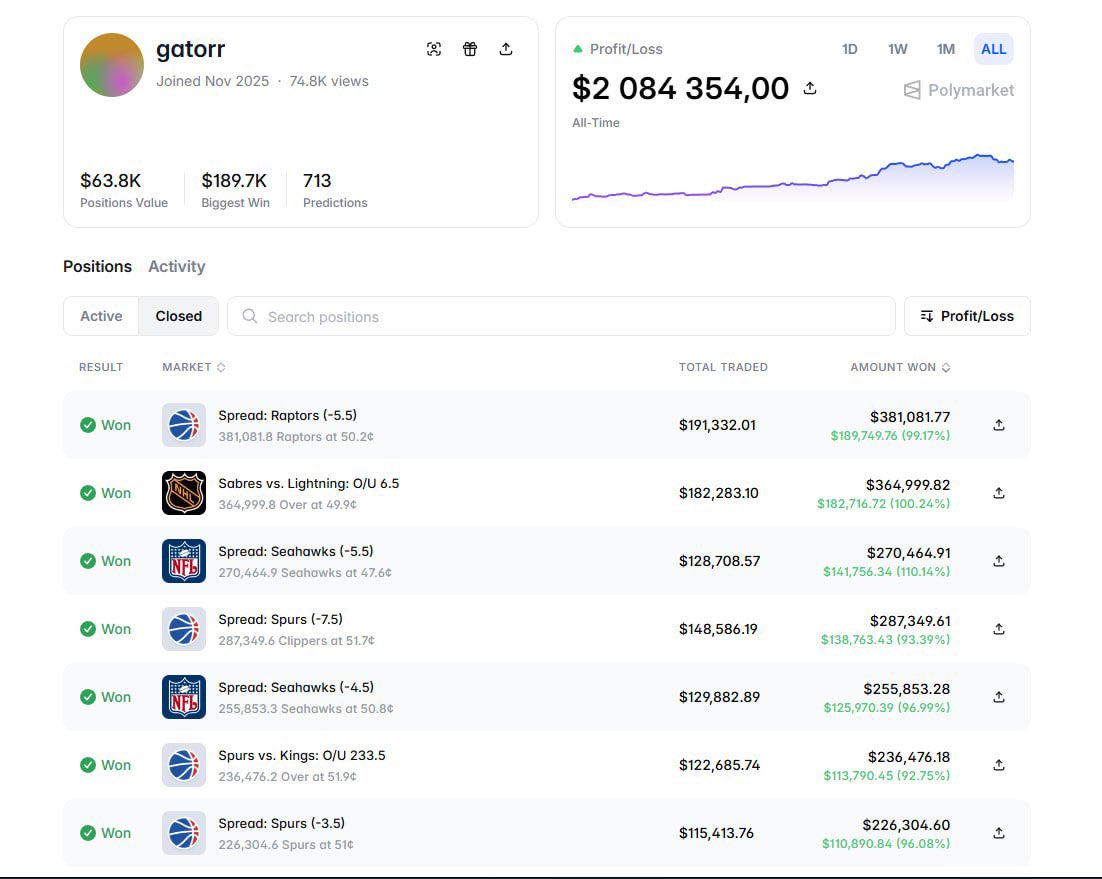
Task: Click the profile share icon beside gift
Action: 506,49
